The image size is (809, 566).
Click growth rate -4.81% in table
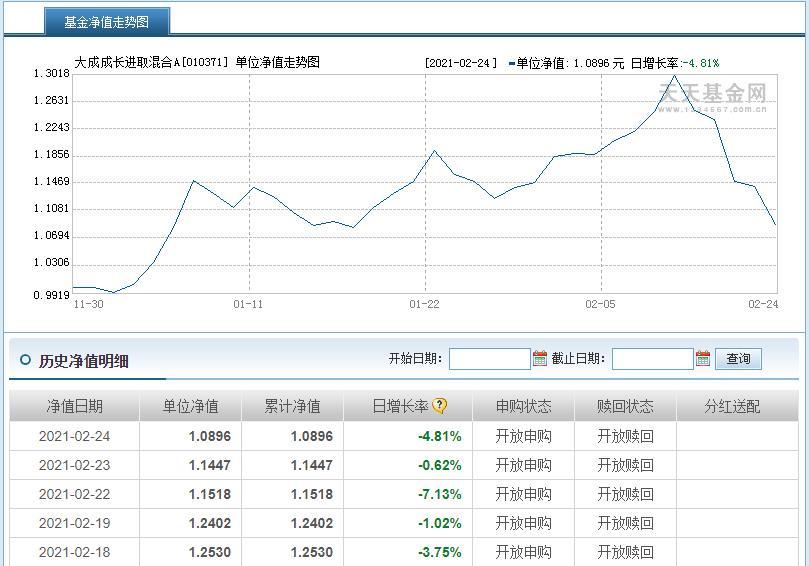coord(440,436)
